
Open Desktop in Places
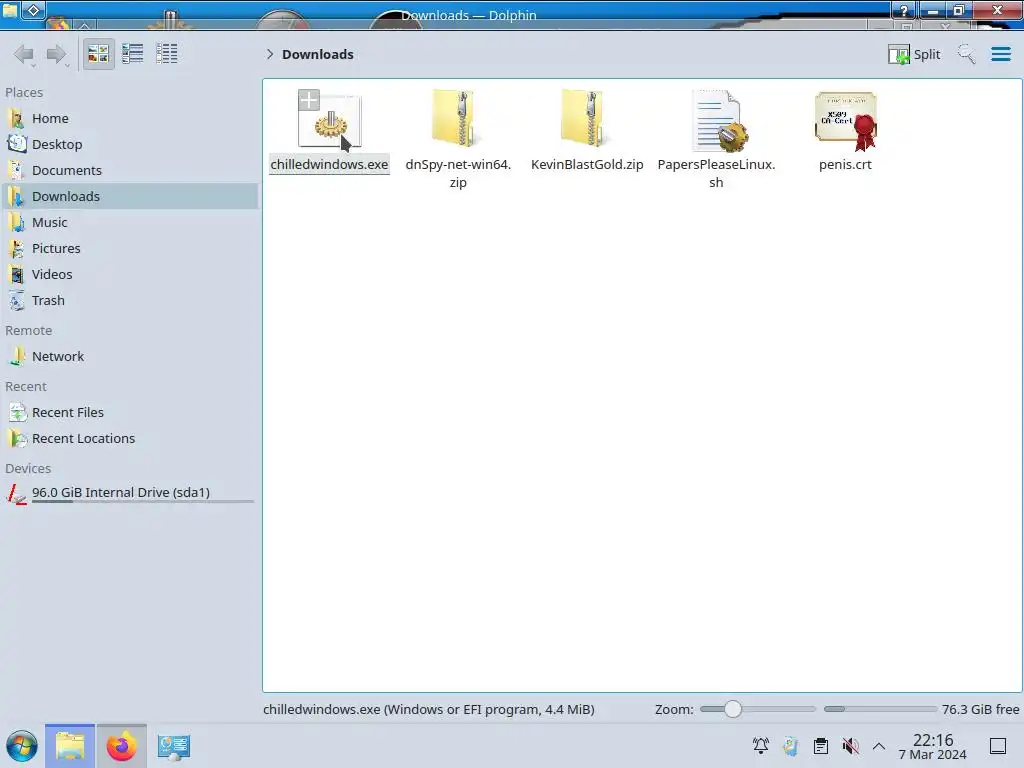coord(129,144)
